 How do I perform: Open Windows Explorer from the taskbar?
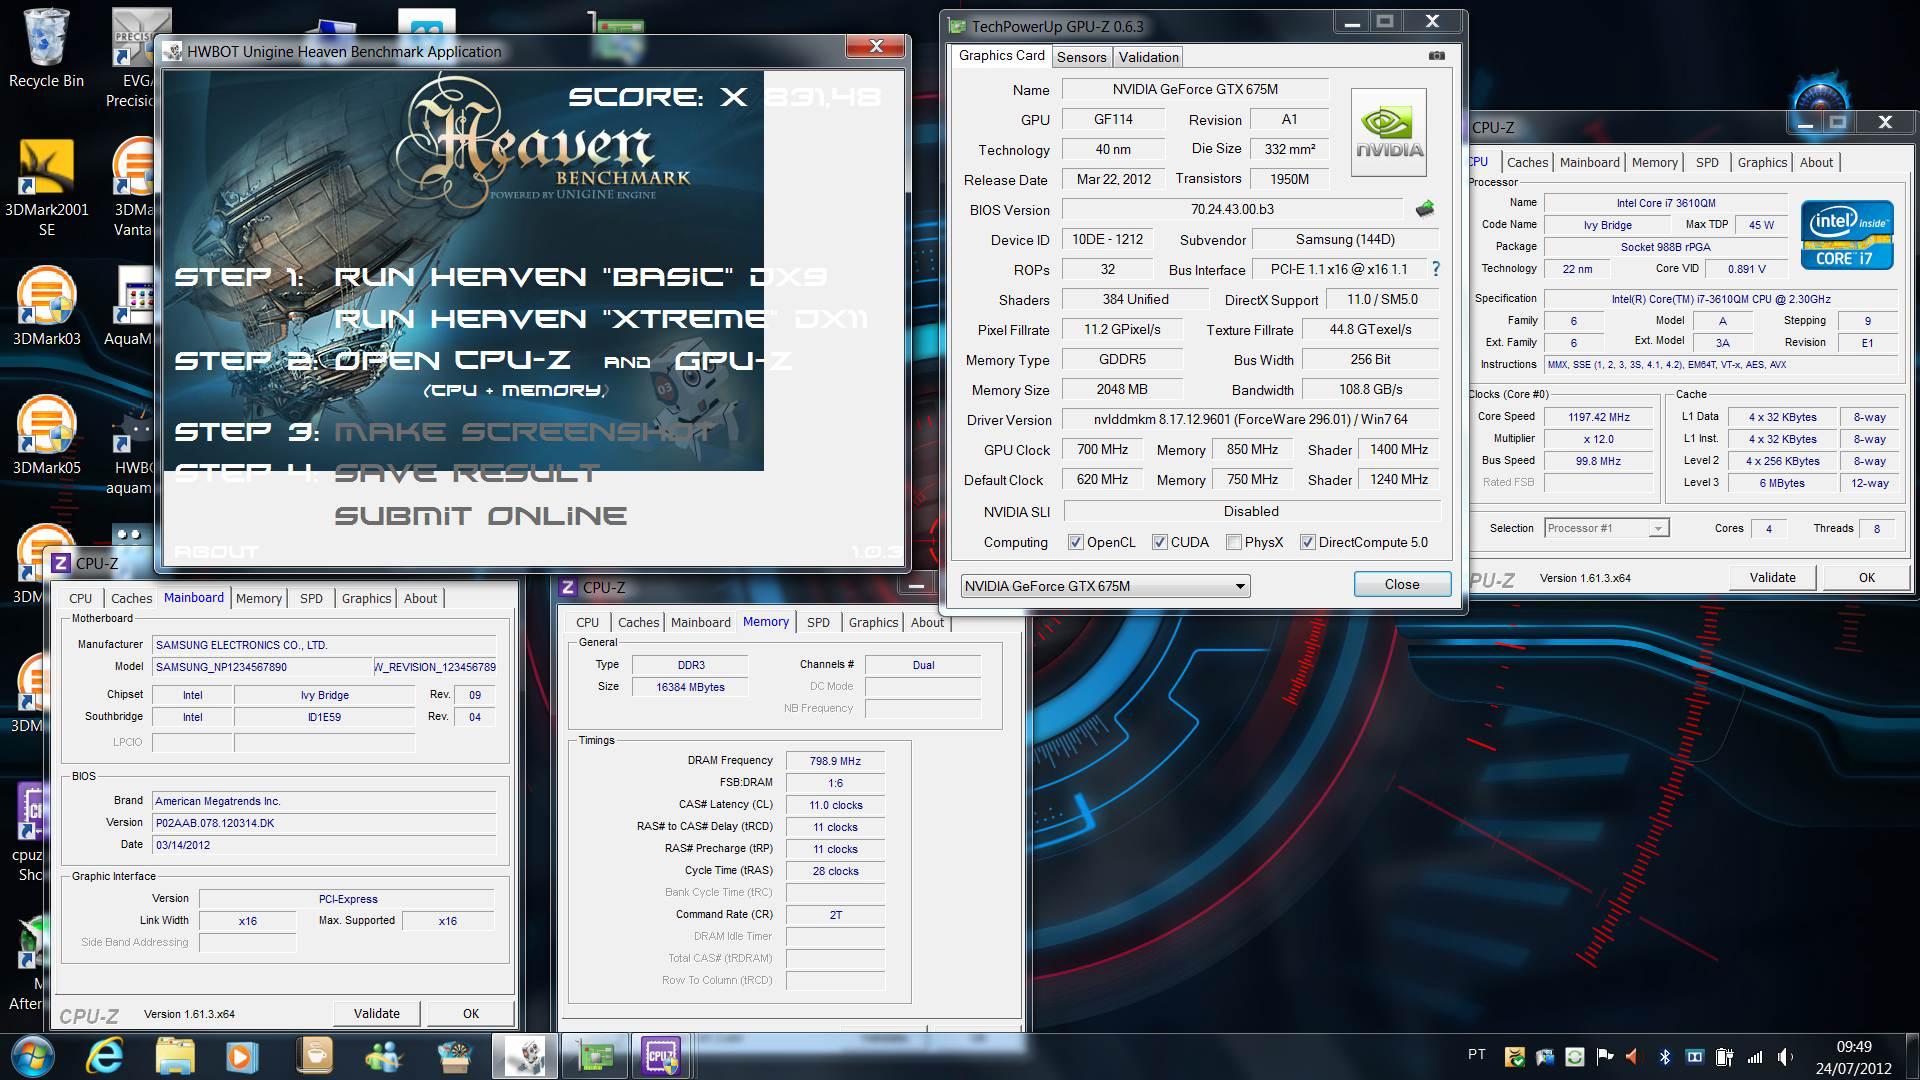[x=175, y=1056]
